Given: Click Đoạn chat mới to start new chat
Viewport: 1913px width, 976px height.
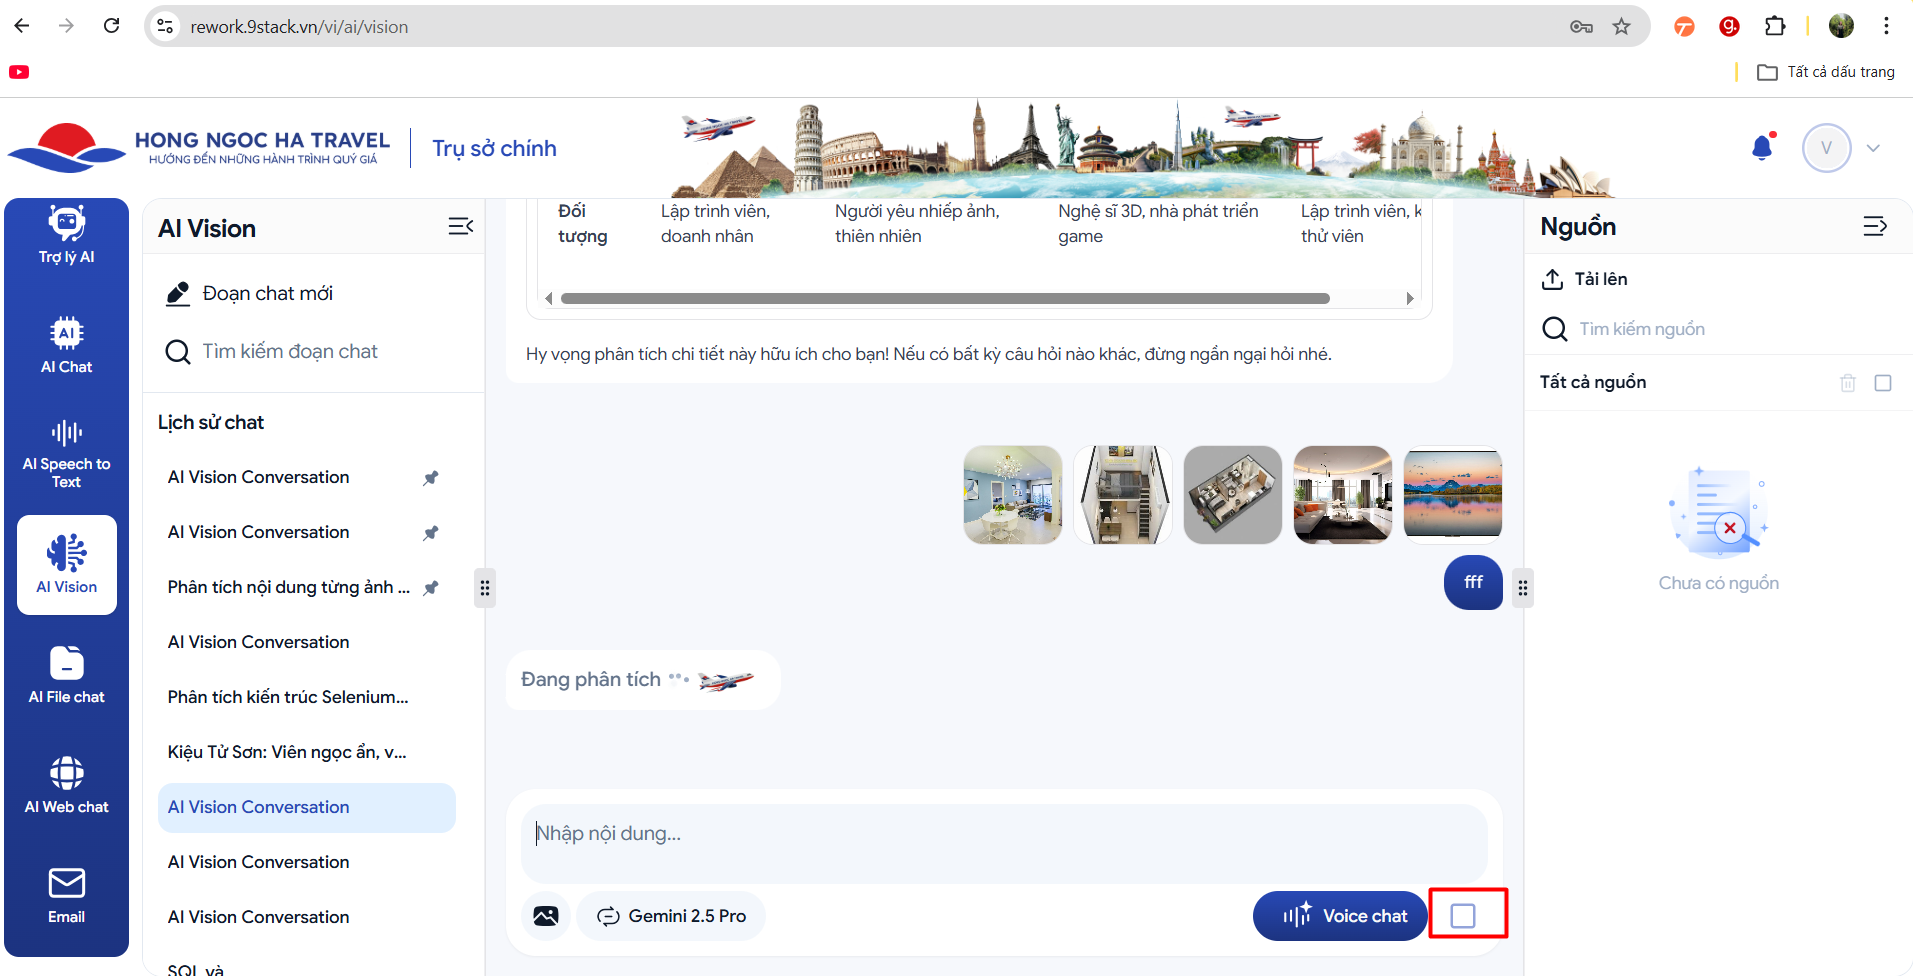Looking at the screenshot, I should (x=267, y=294).
